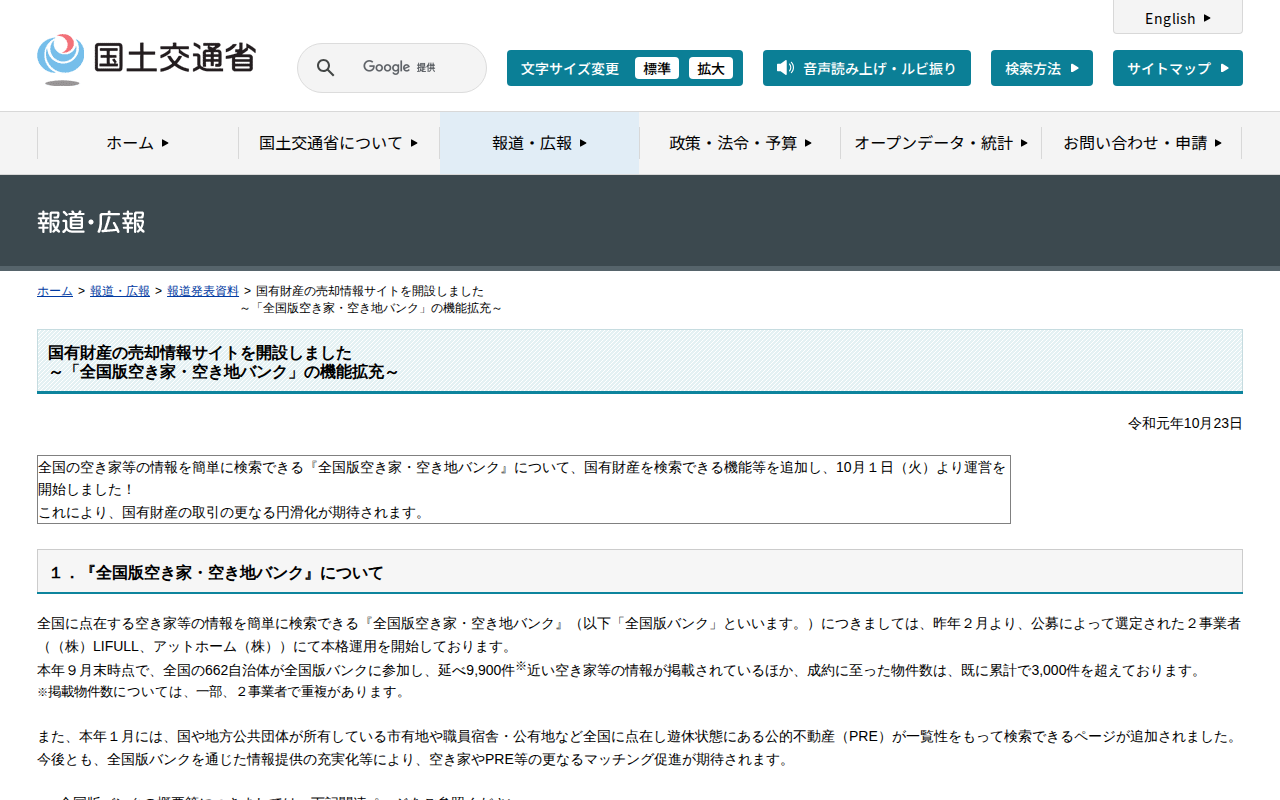Open the 政策・法令・予算 menu
Screen dimensions: 1280x800
(x=741, y=143)
